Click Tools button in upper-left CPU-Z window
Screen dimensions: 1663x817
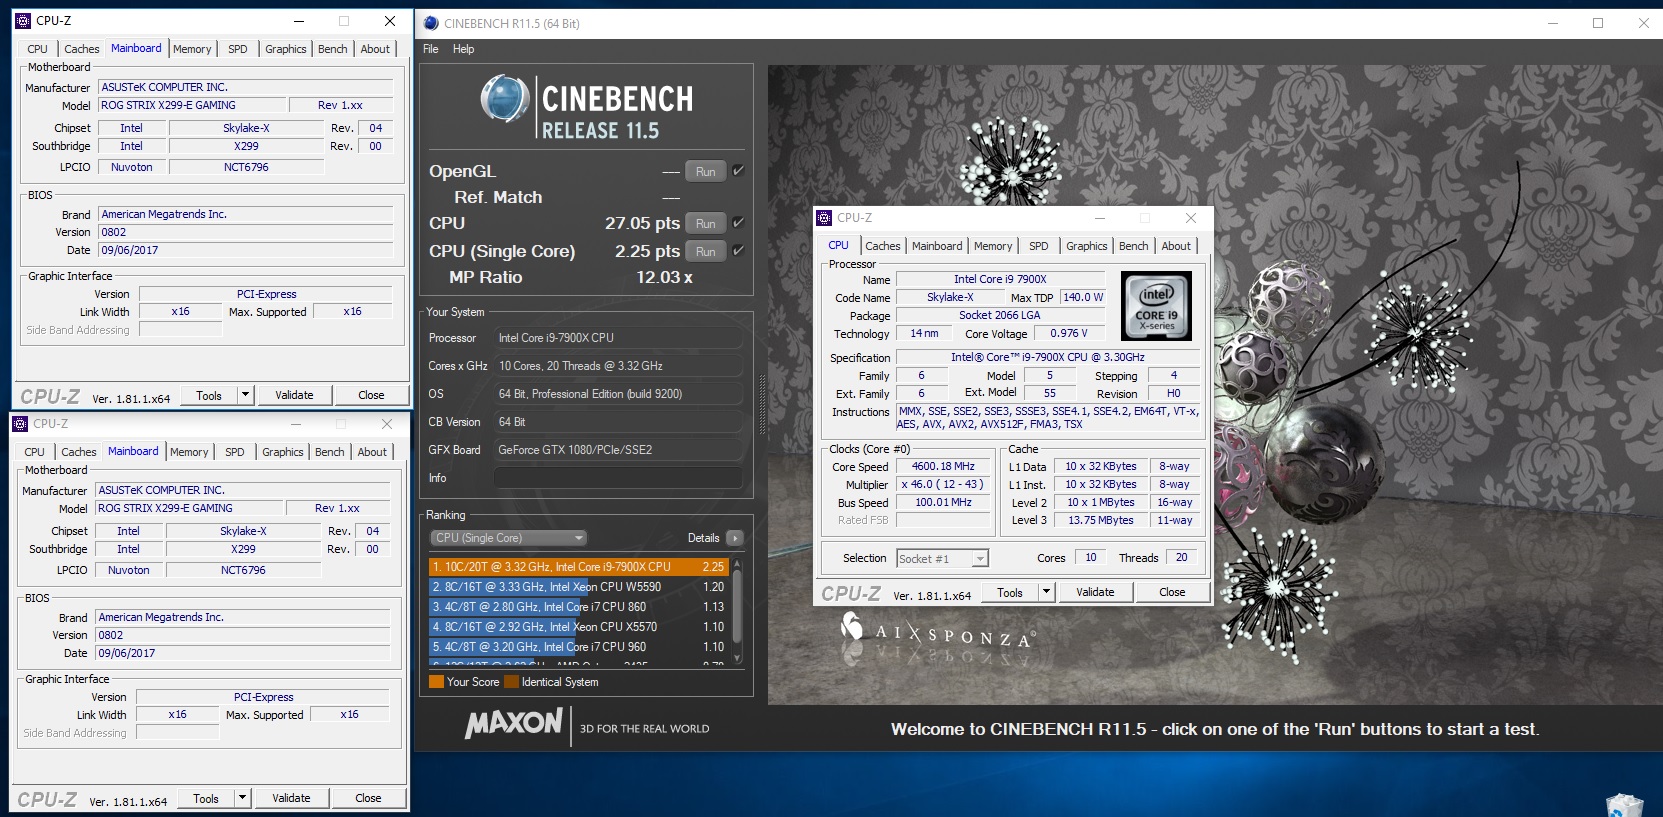point(209,395)
